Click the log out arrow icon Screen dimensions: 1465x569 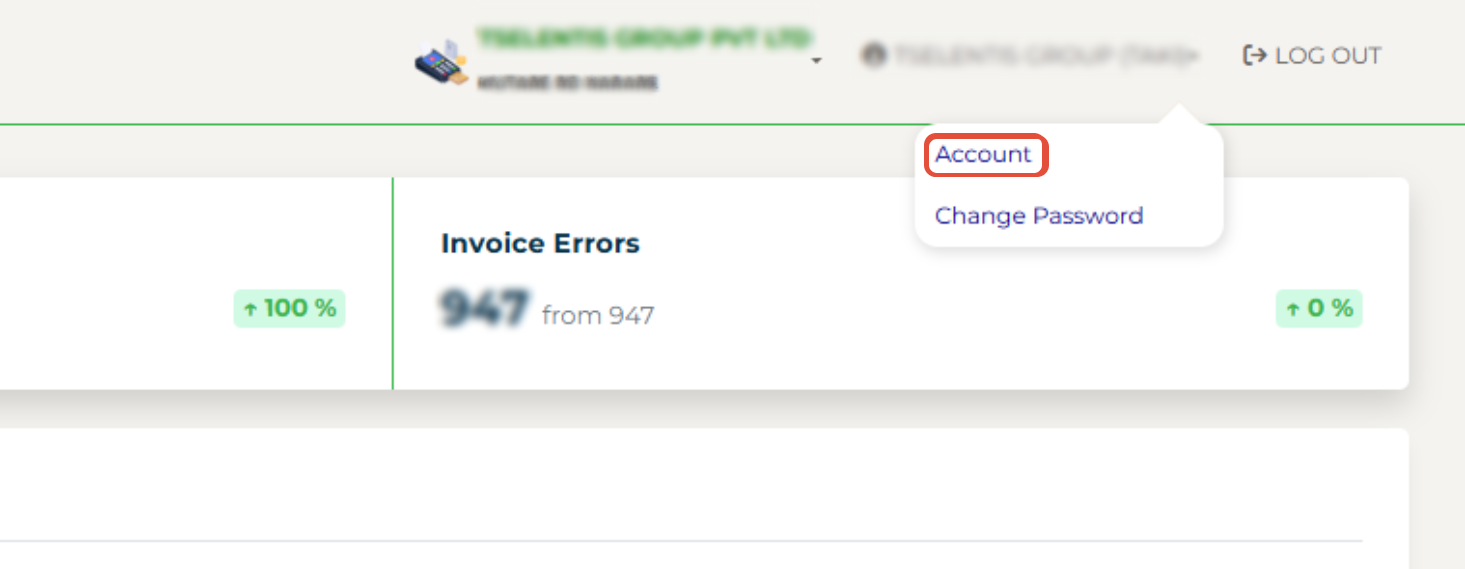1254,56
